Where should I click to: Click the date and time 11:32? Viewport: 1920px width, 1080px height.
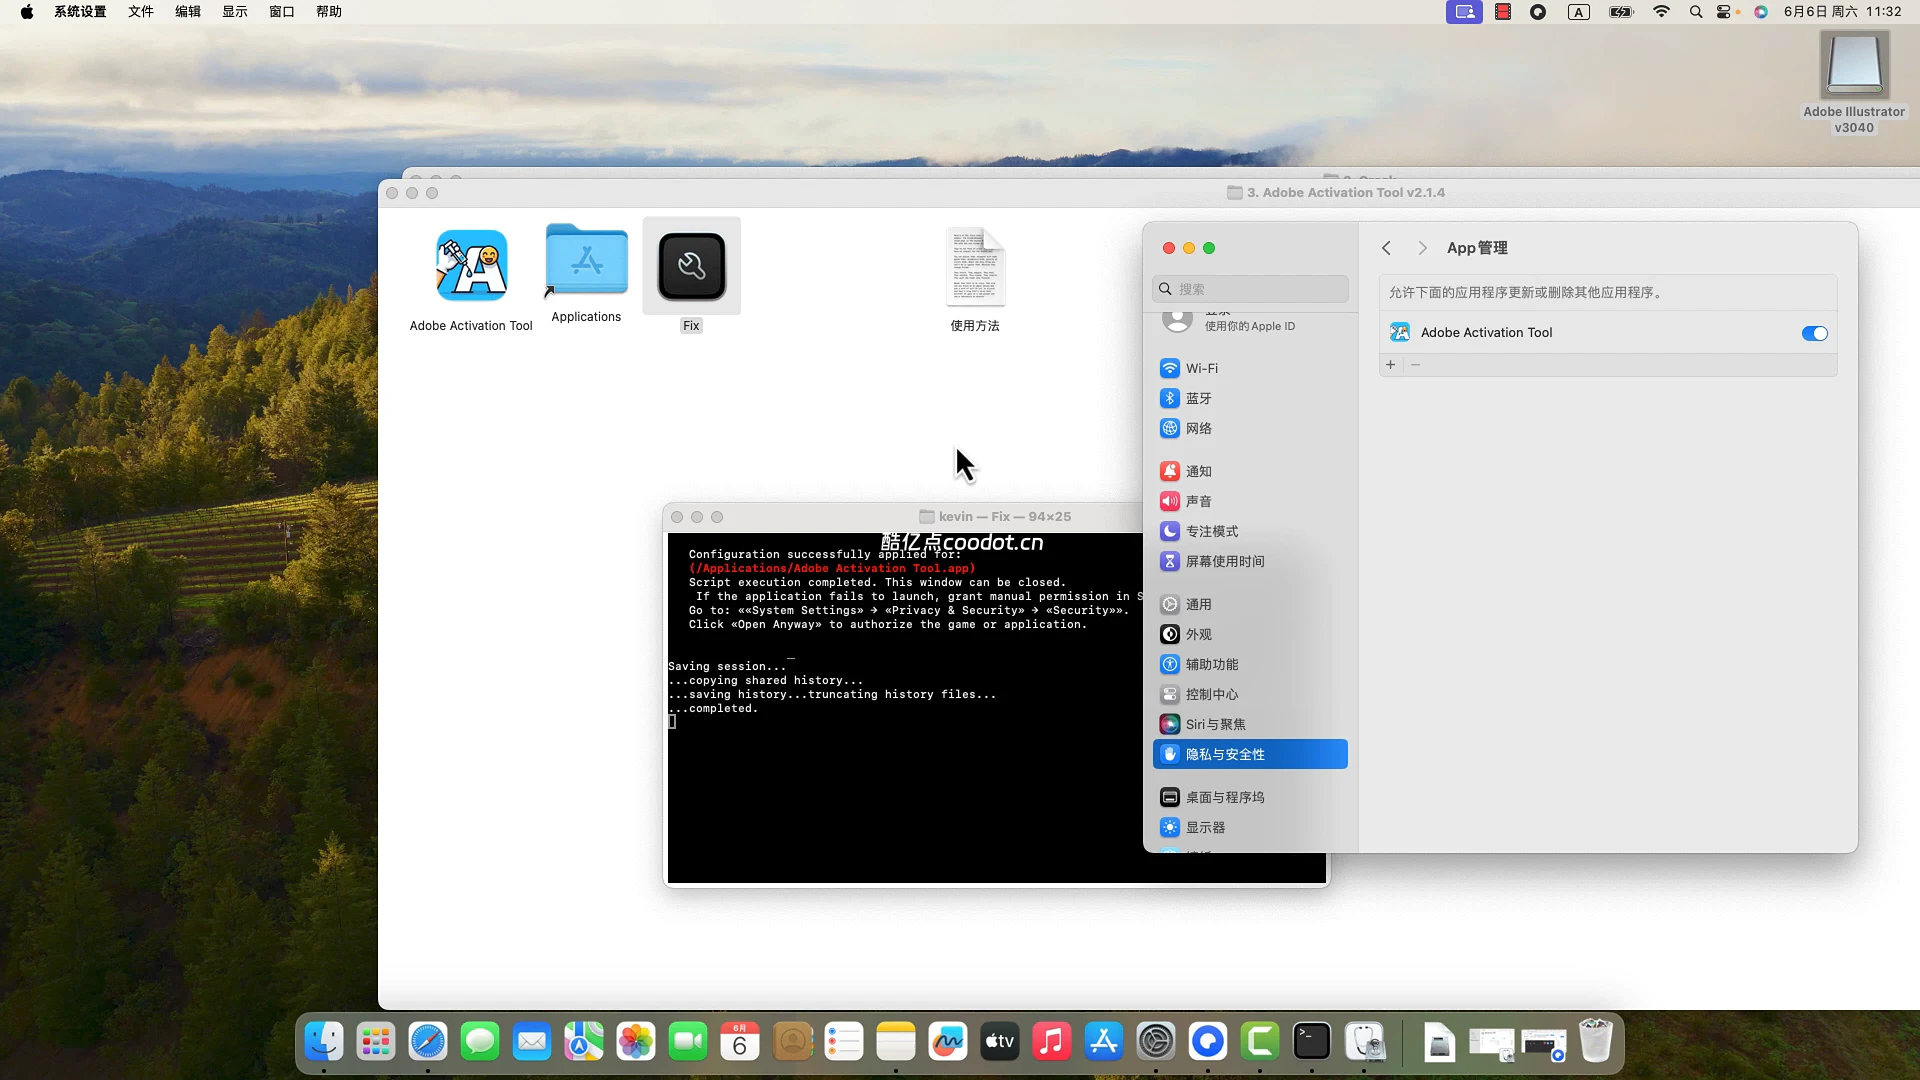[1843, 12]
